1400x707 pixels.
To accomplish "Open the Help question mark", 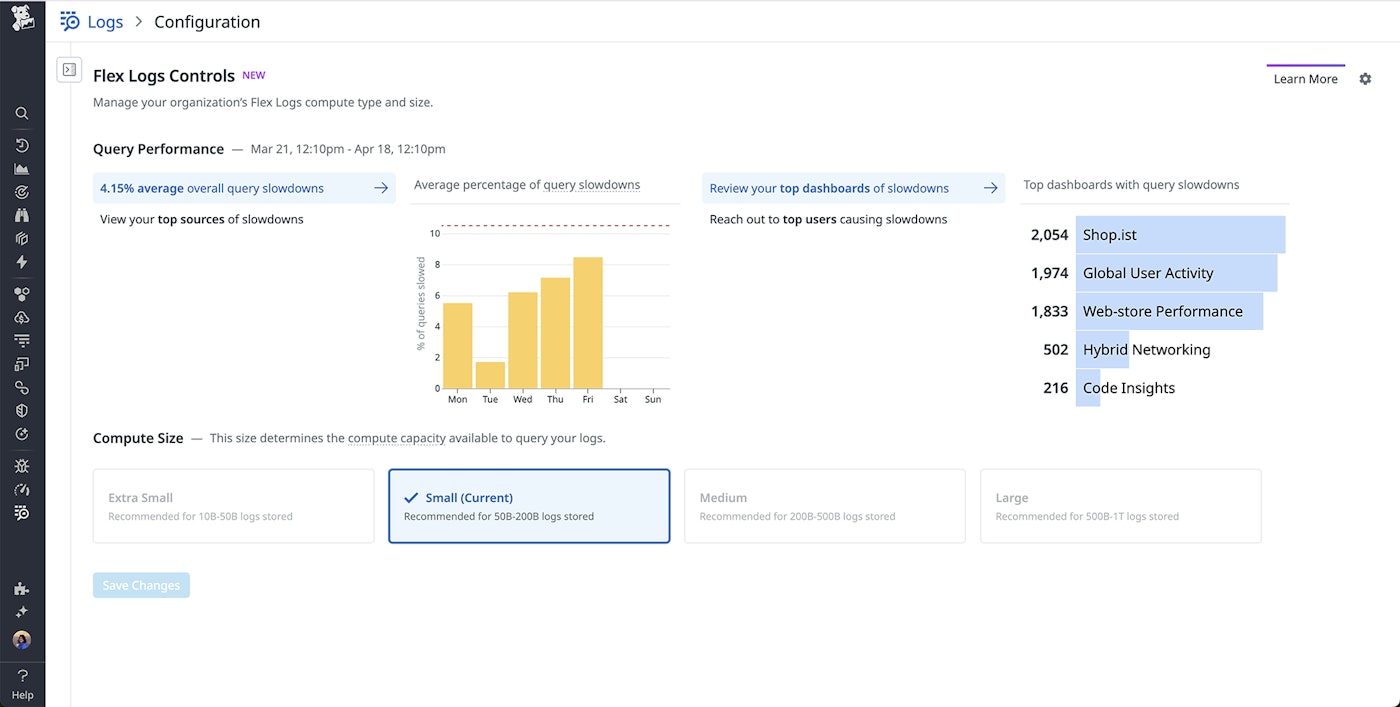I will point(22,676).
